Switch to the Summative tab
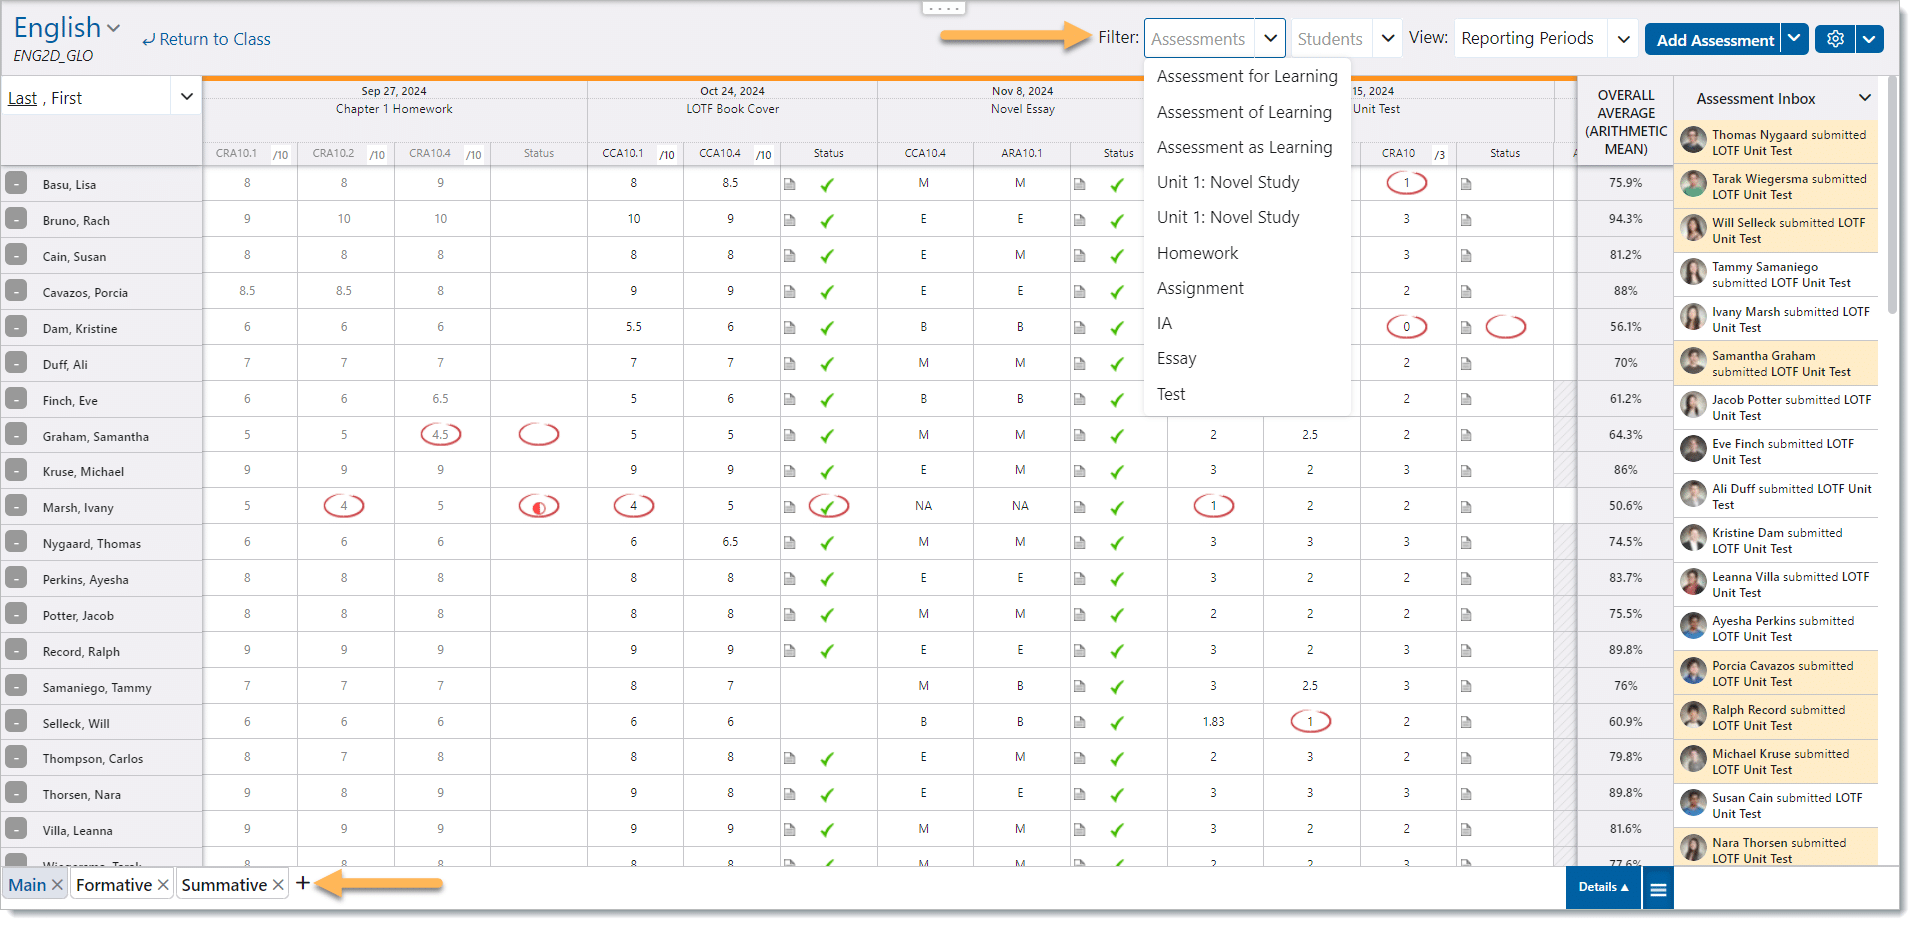The width and height of the screenshot is (1915, 925). (224, 885)
